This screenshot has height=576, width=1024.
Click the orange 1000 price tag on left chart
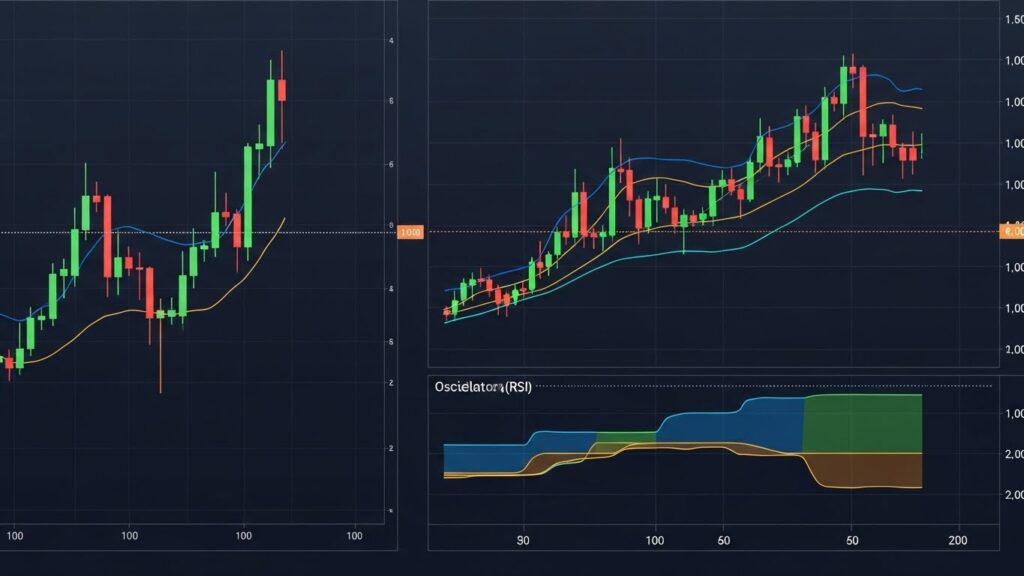coord(410,230)
